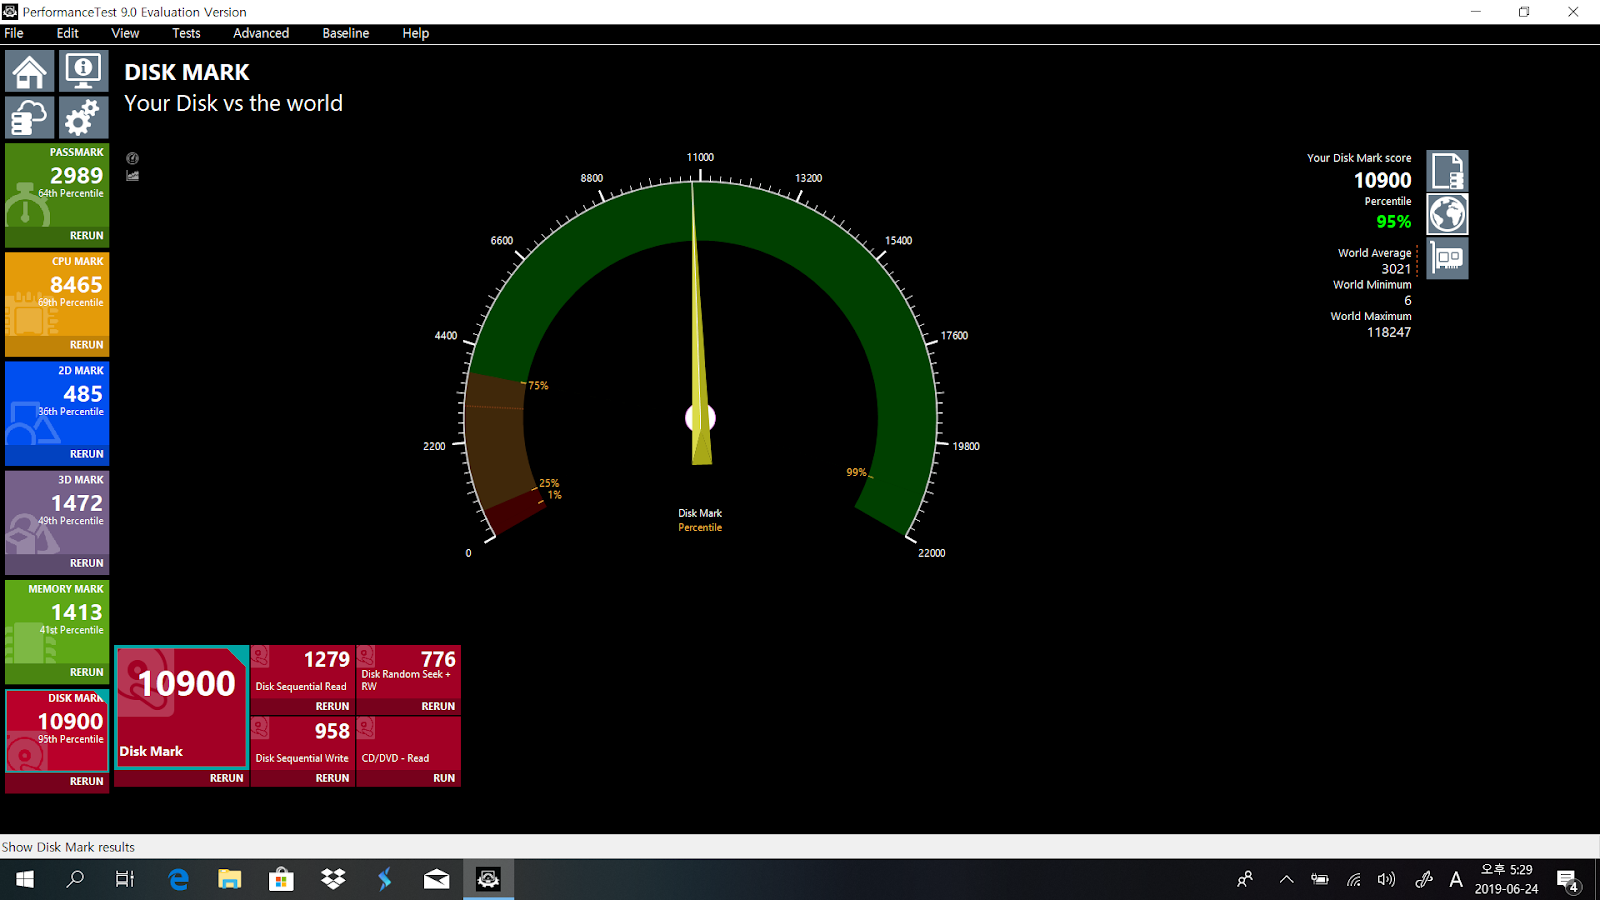
Task: Switch the input language indicator A
Action: (1456, 880)
